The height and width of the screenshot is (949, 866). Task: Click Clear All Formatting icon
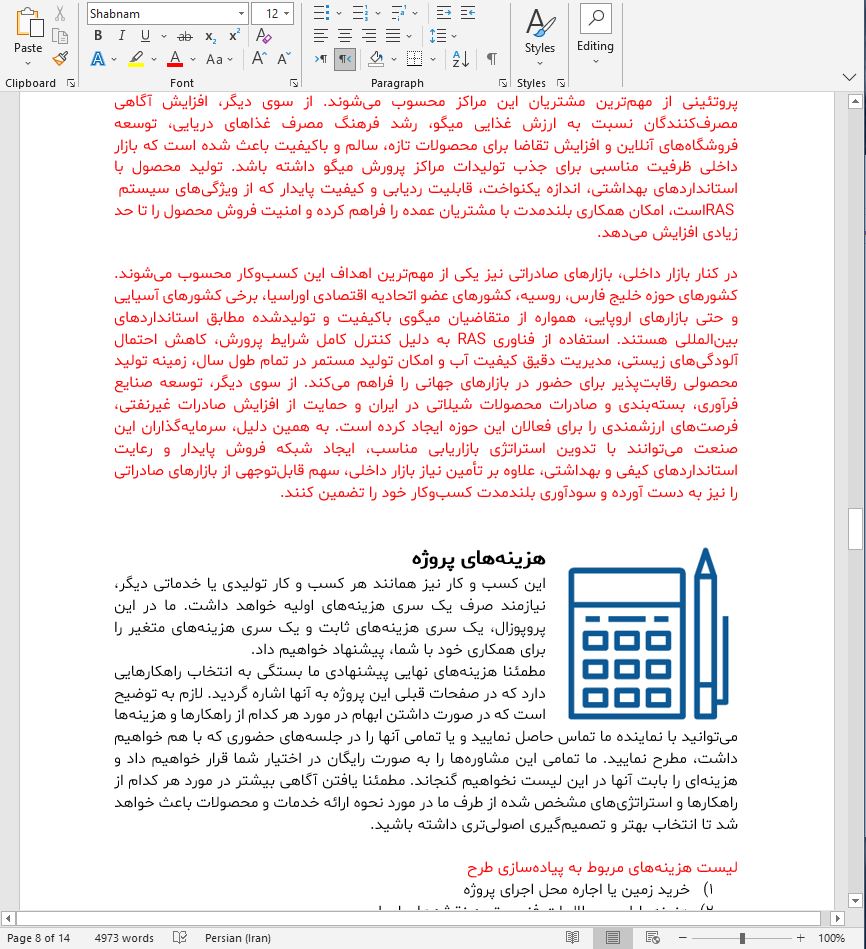263,36
